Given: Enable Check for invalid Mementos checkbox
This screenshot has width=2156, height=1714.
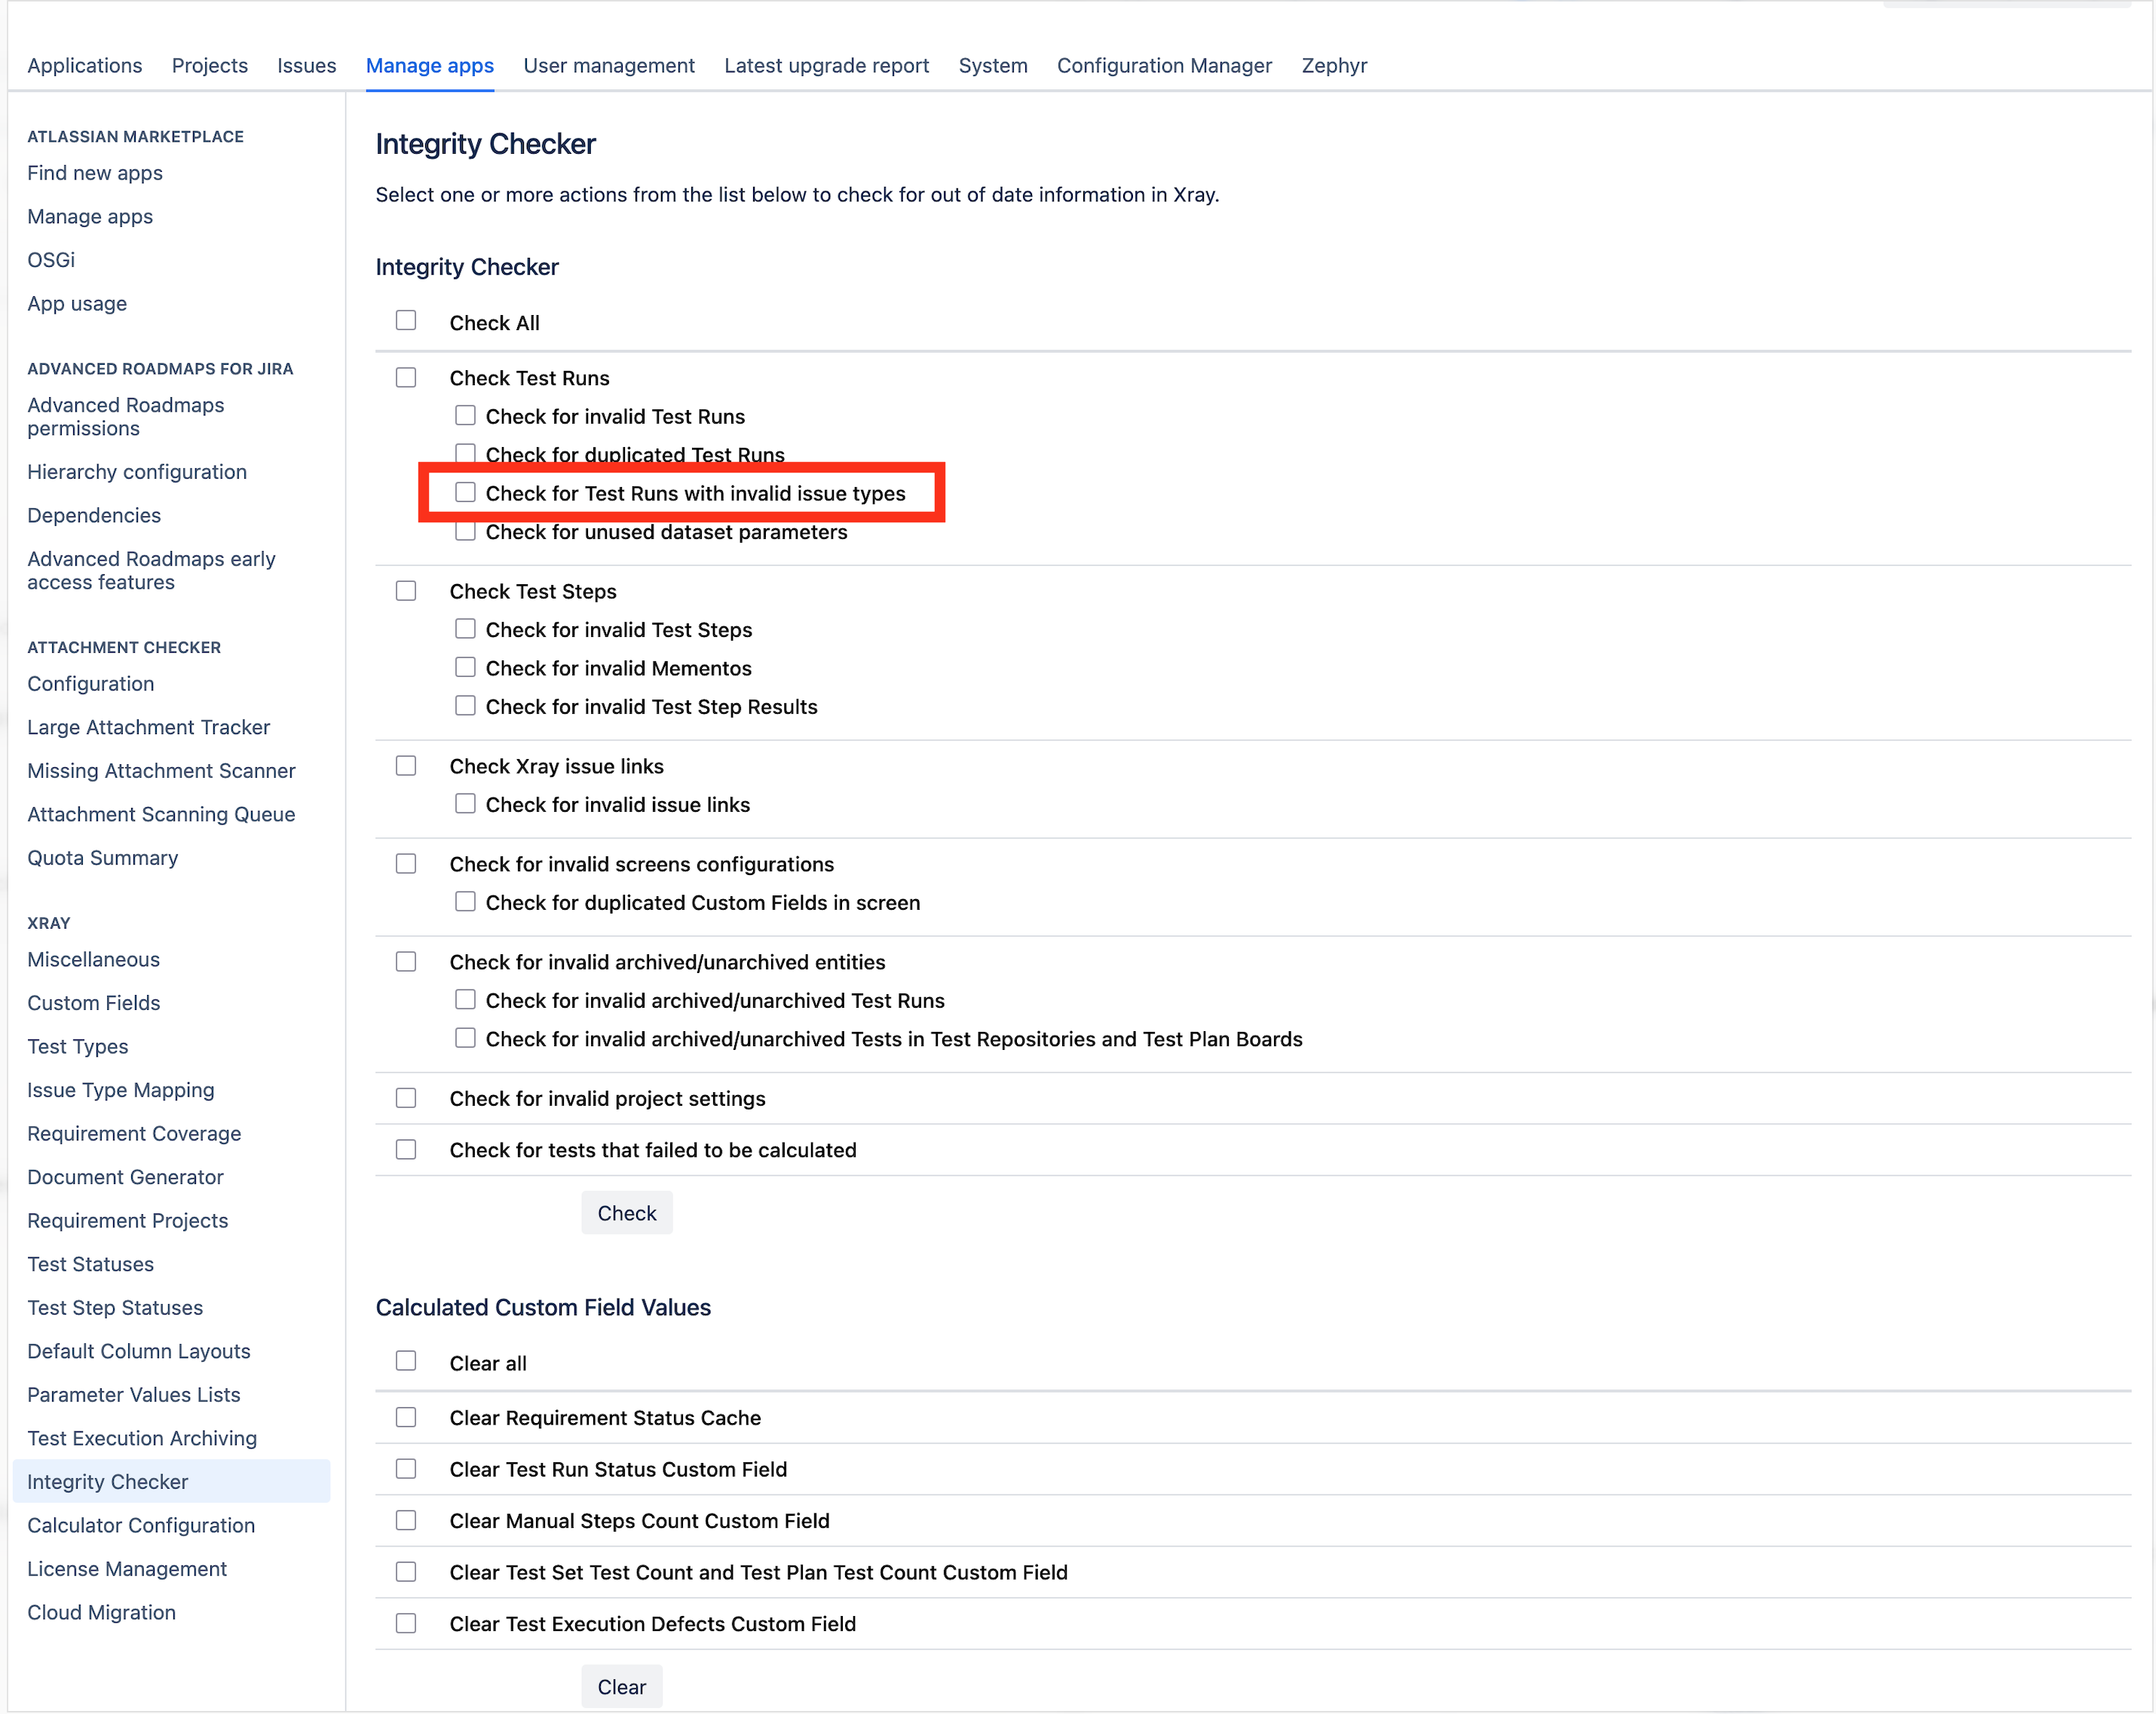Looking at the screenshot, I should 465,667.
